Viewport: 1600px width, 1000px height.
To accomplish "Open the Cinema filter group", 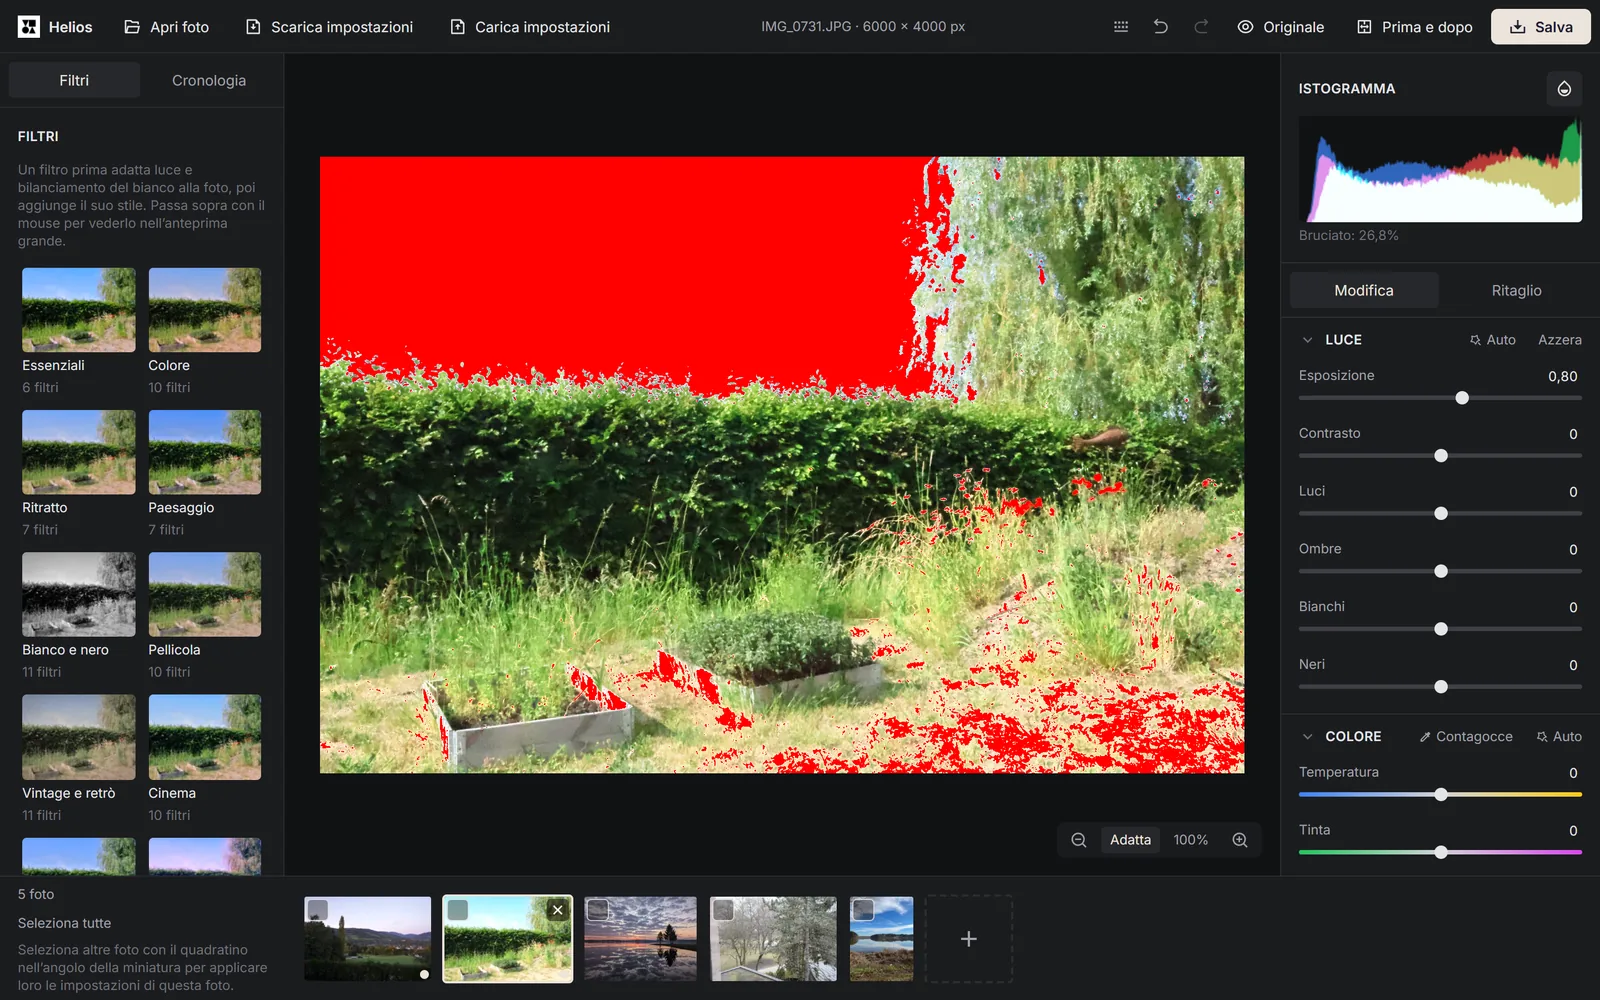I will pyautogui.click(x=205, y=759).
